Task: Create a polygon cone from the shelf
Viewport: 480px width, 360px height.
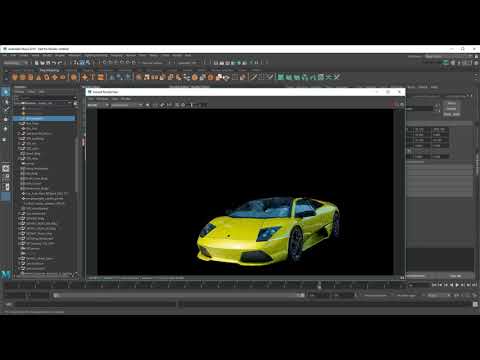Action: pyautogui.click(x=38, y=77)
